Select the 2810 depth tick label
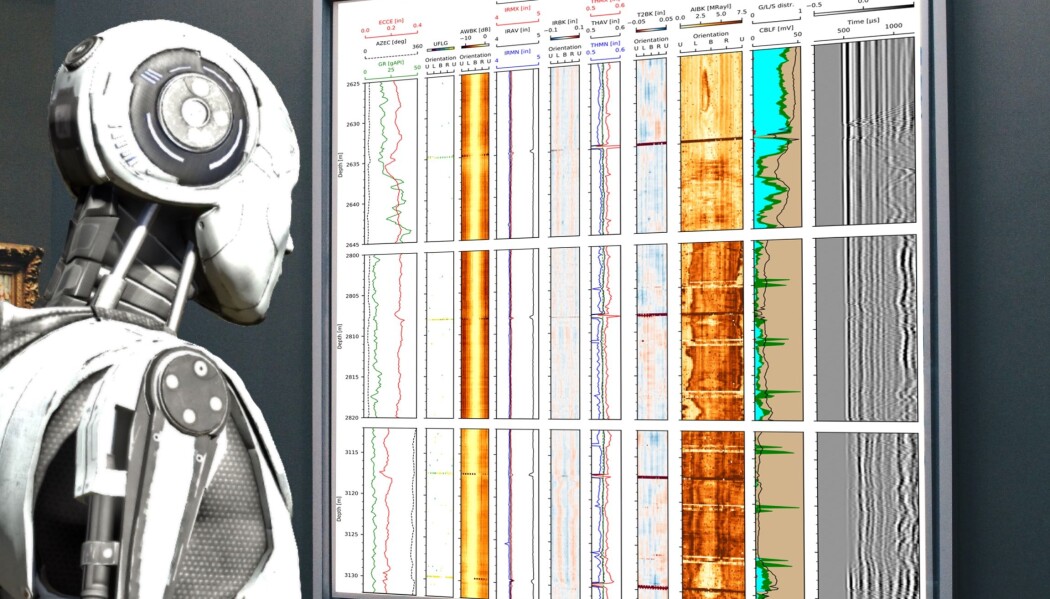The image size is (1050, 599). pos(353,336)
